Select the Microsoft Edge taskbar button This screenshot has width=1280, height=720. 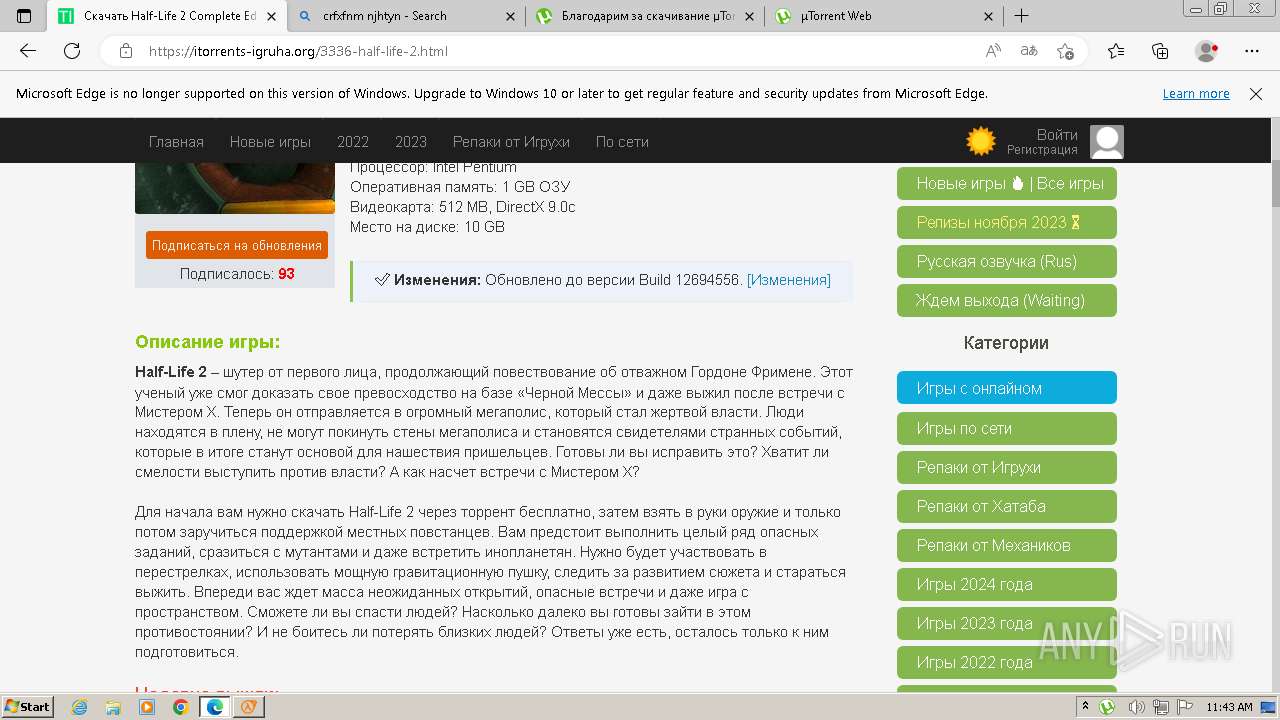(215, 707)
